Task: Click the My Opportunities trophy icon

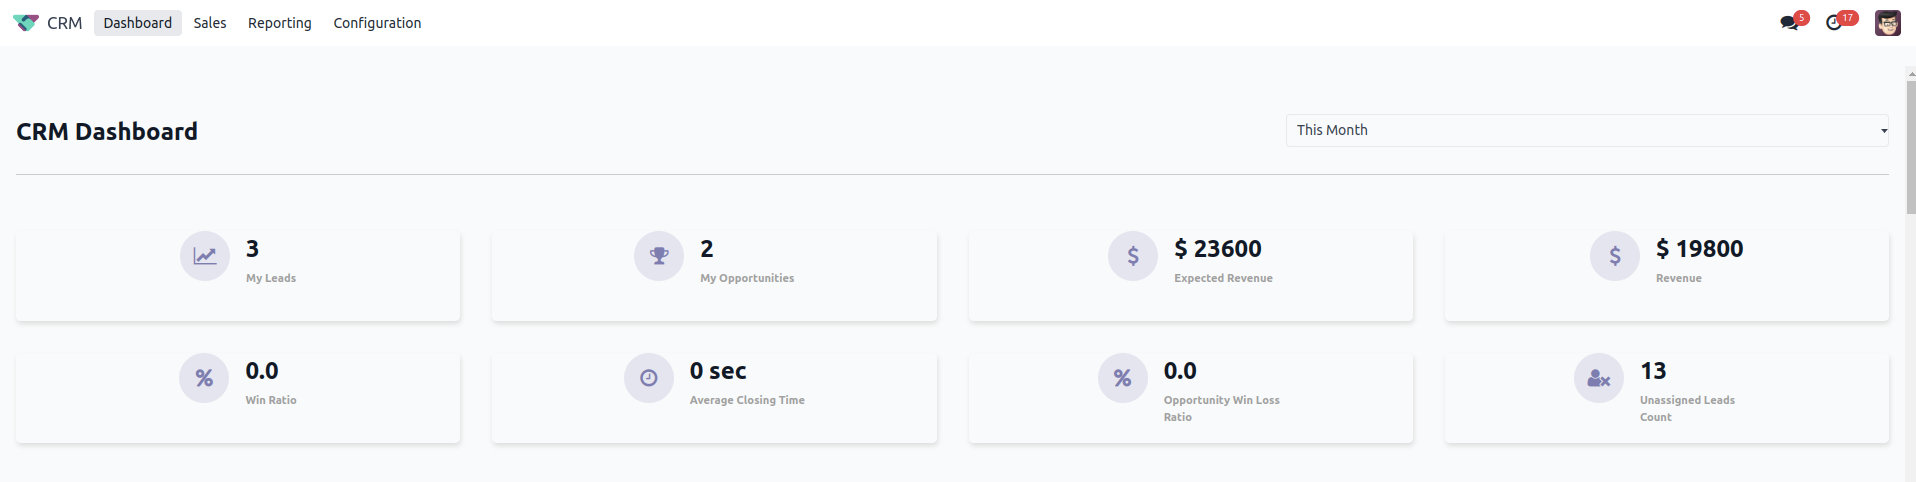Action: 659,257
